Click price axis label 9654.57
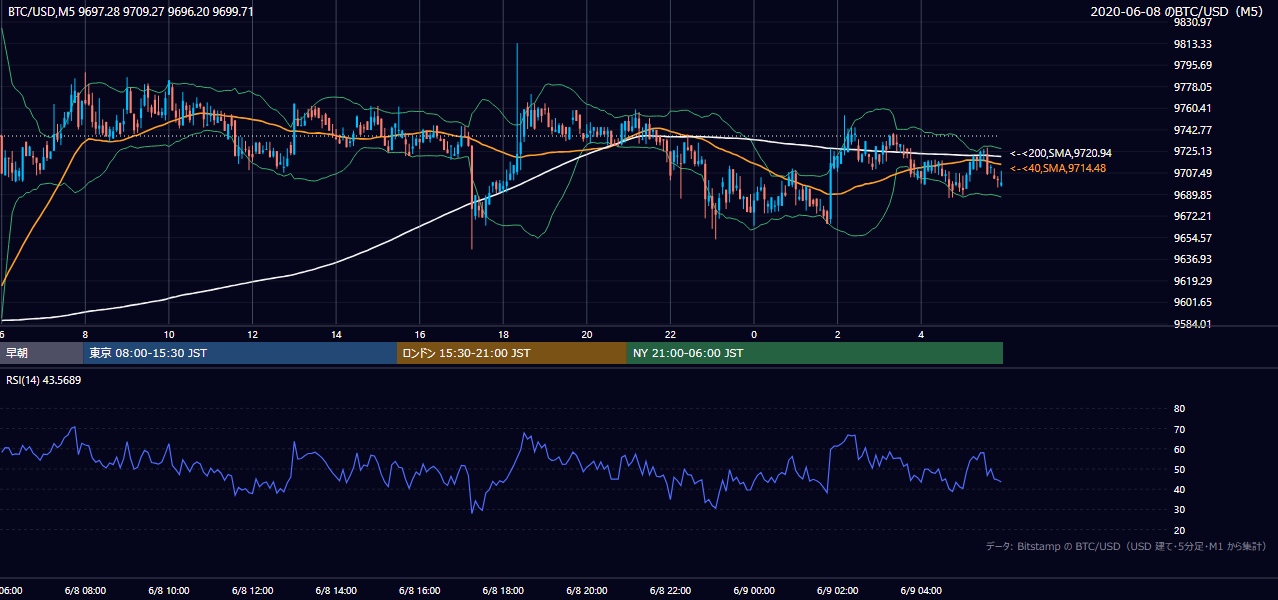 click(1192, 238)
